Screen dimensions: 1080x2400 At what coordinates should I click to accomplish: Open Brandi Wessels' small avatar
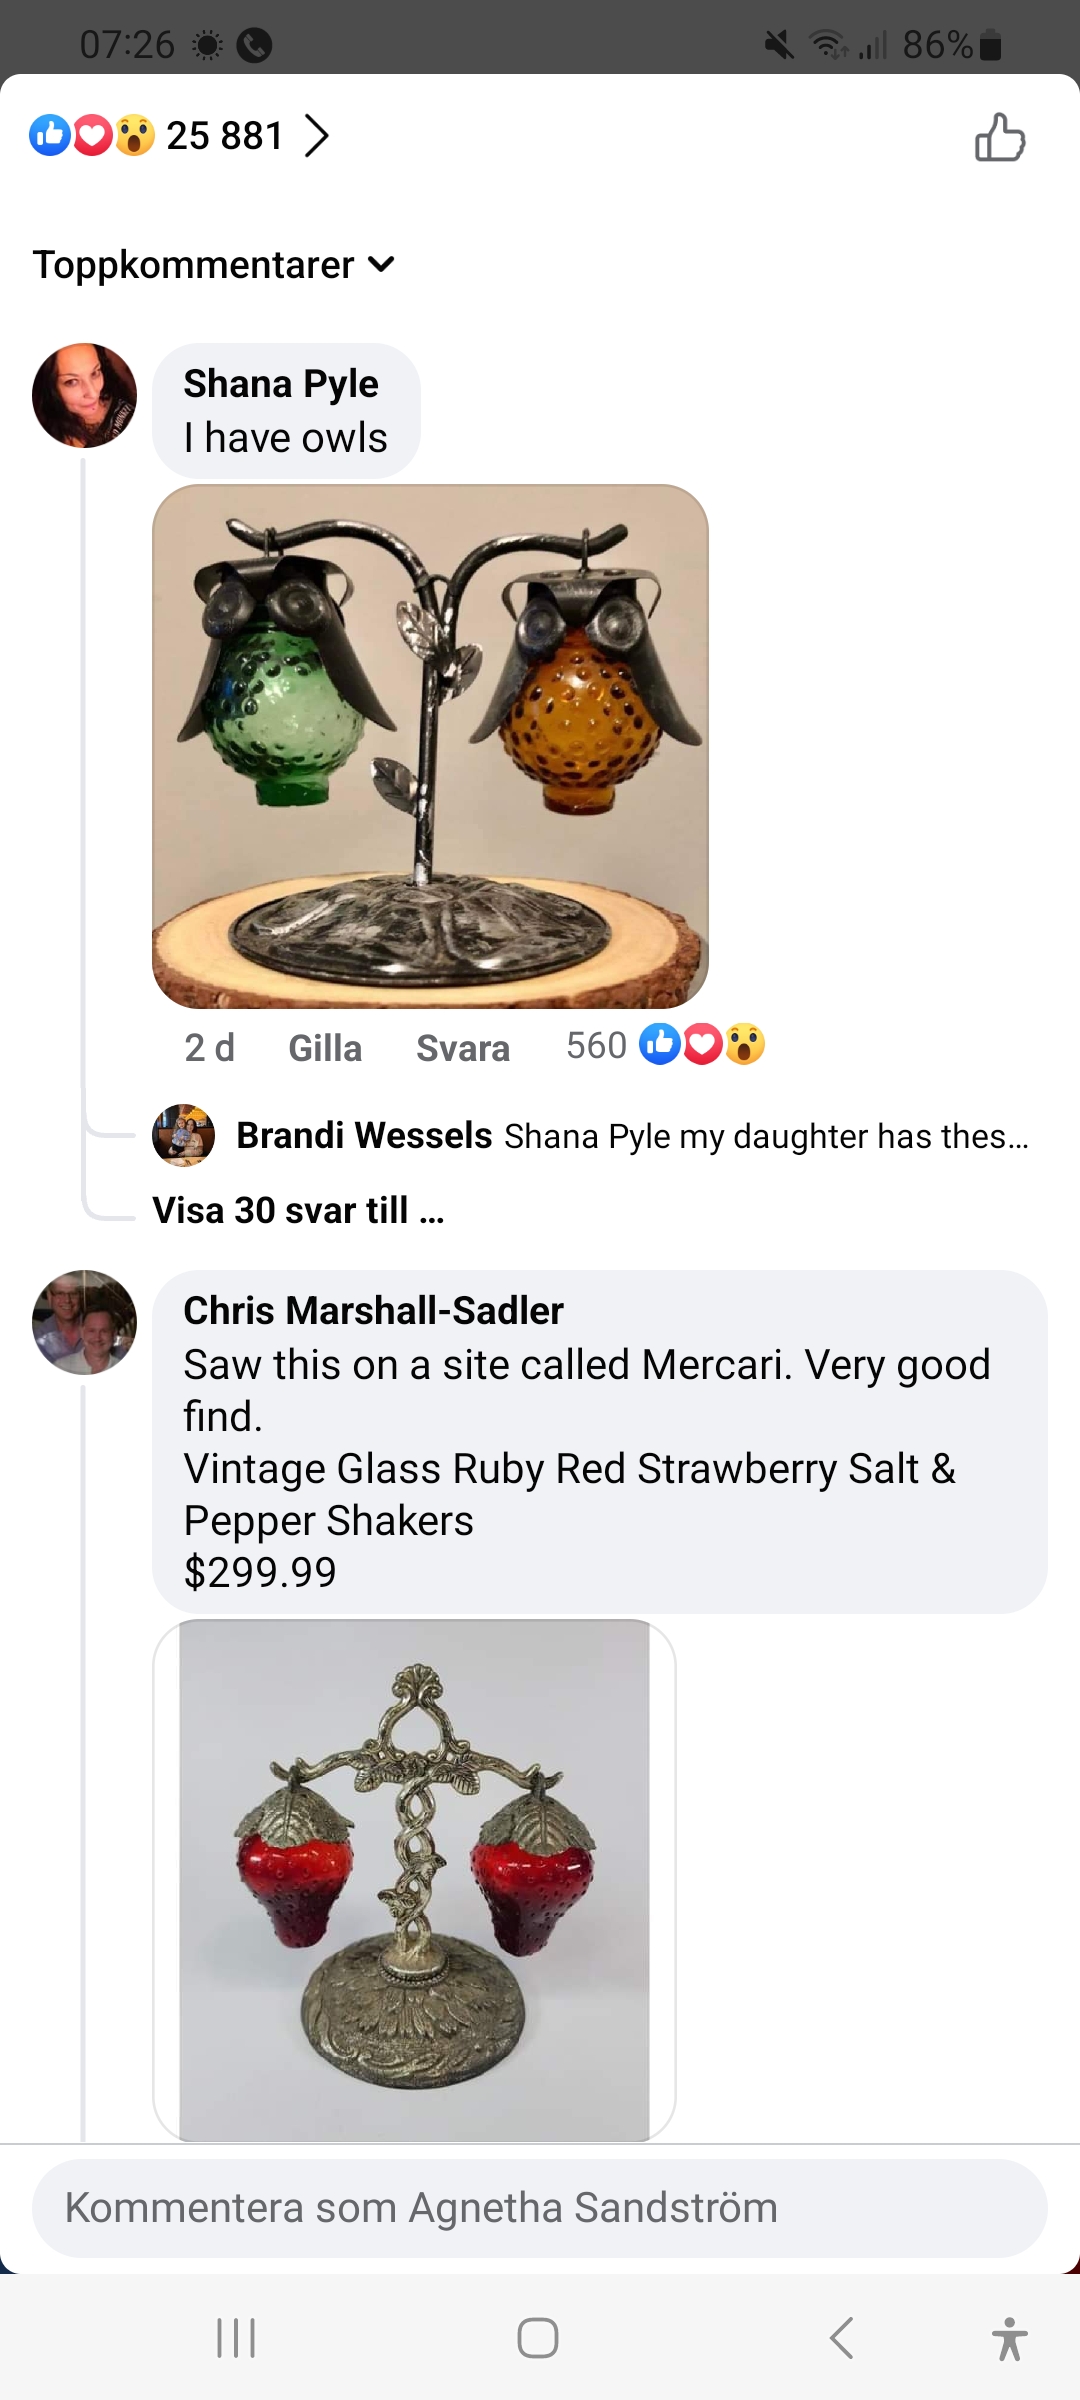(x=183, y=1135)
